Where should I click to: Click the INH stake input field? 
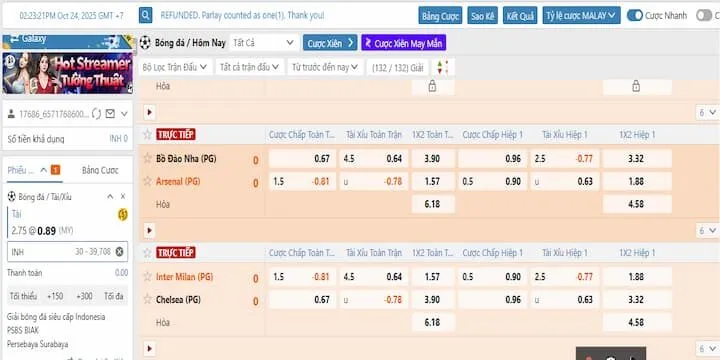point(67,252)
